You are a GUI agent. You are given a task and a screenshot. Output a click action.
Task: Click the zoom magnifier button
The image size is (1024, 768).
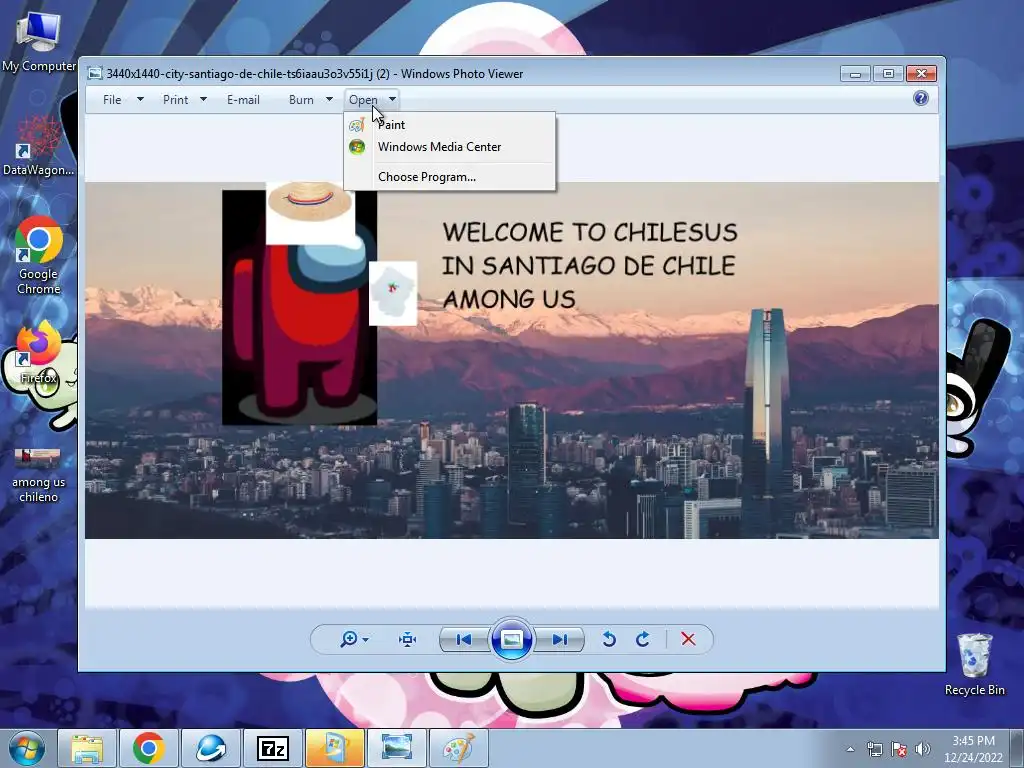click(353, 639)
